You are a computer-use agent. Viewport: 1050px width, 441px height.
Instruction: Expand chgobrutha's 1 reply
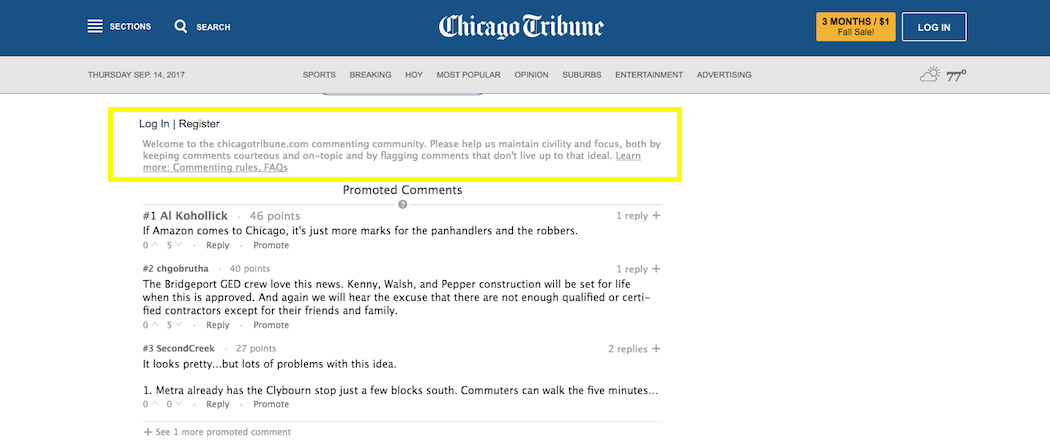[638, 269]
